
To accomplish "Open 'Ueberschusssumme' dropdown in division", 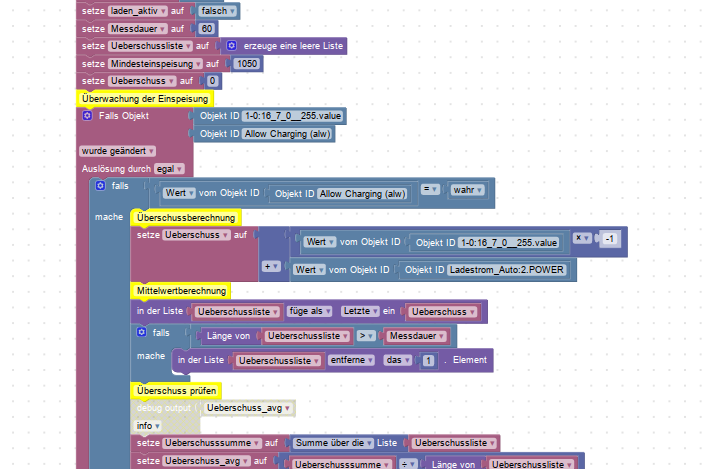I will 341,464.
